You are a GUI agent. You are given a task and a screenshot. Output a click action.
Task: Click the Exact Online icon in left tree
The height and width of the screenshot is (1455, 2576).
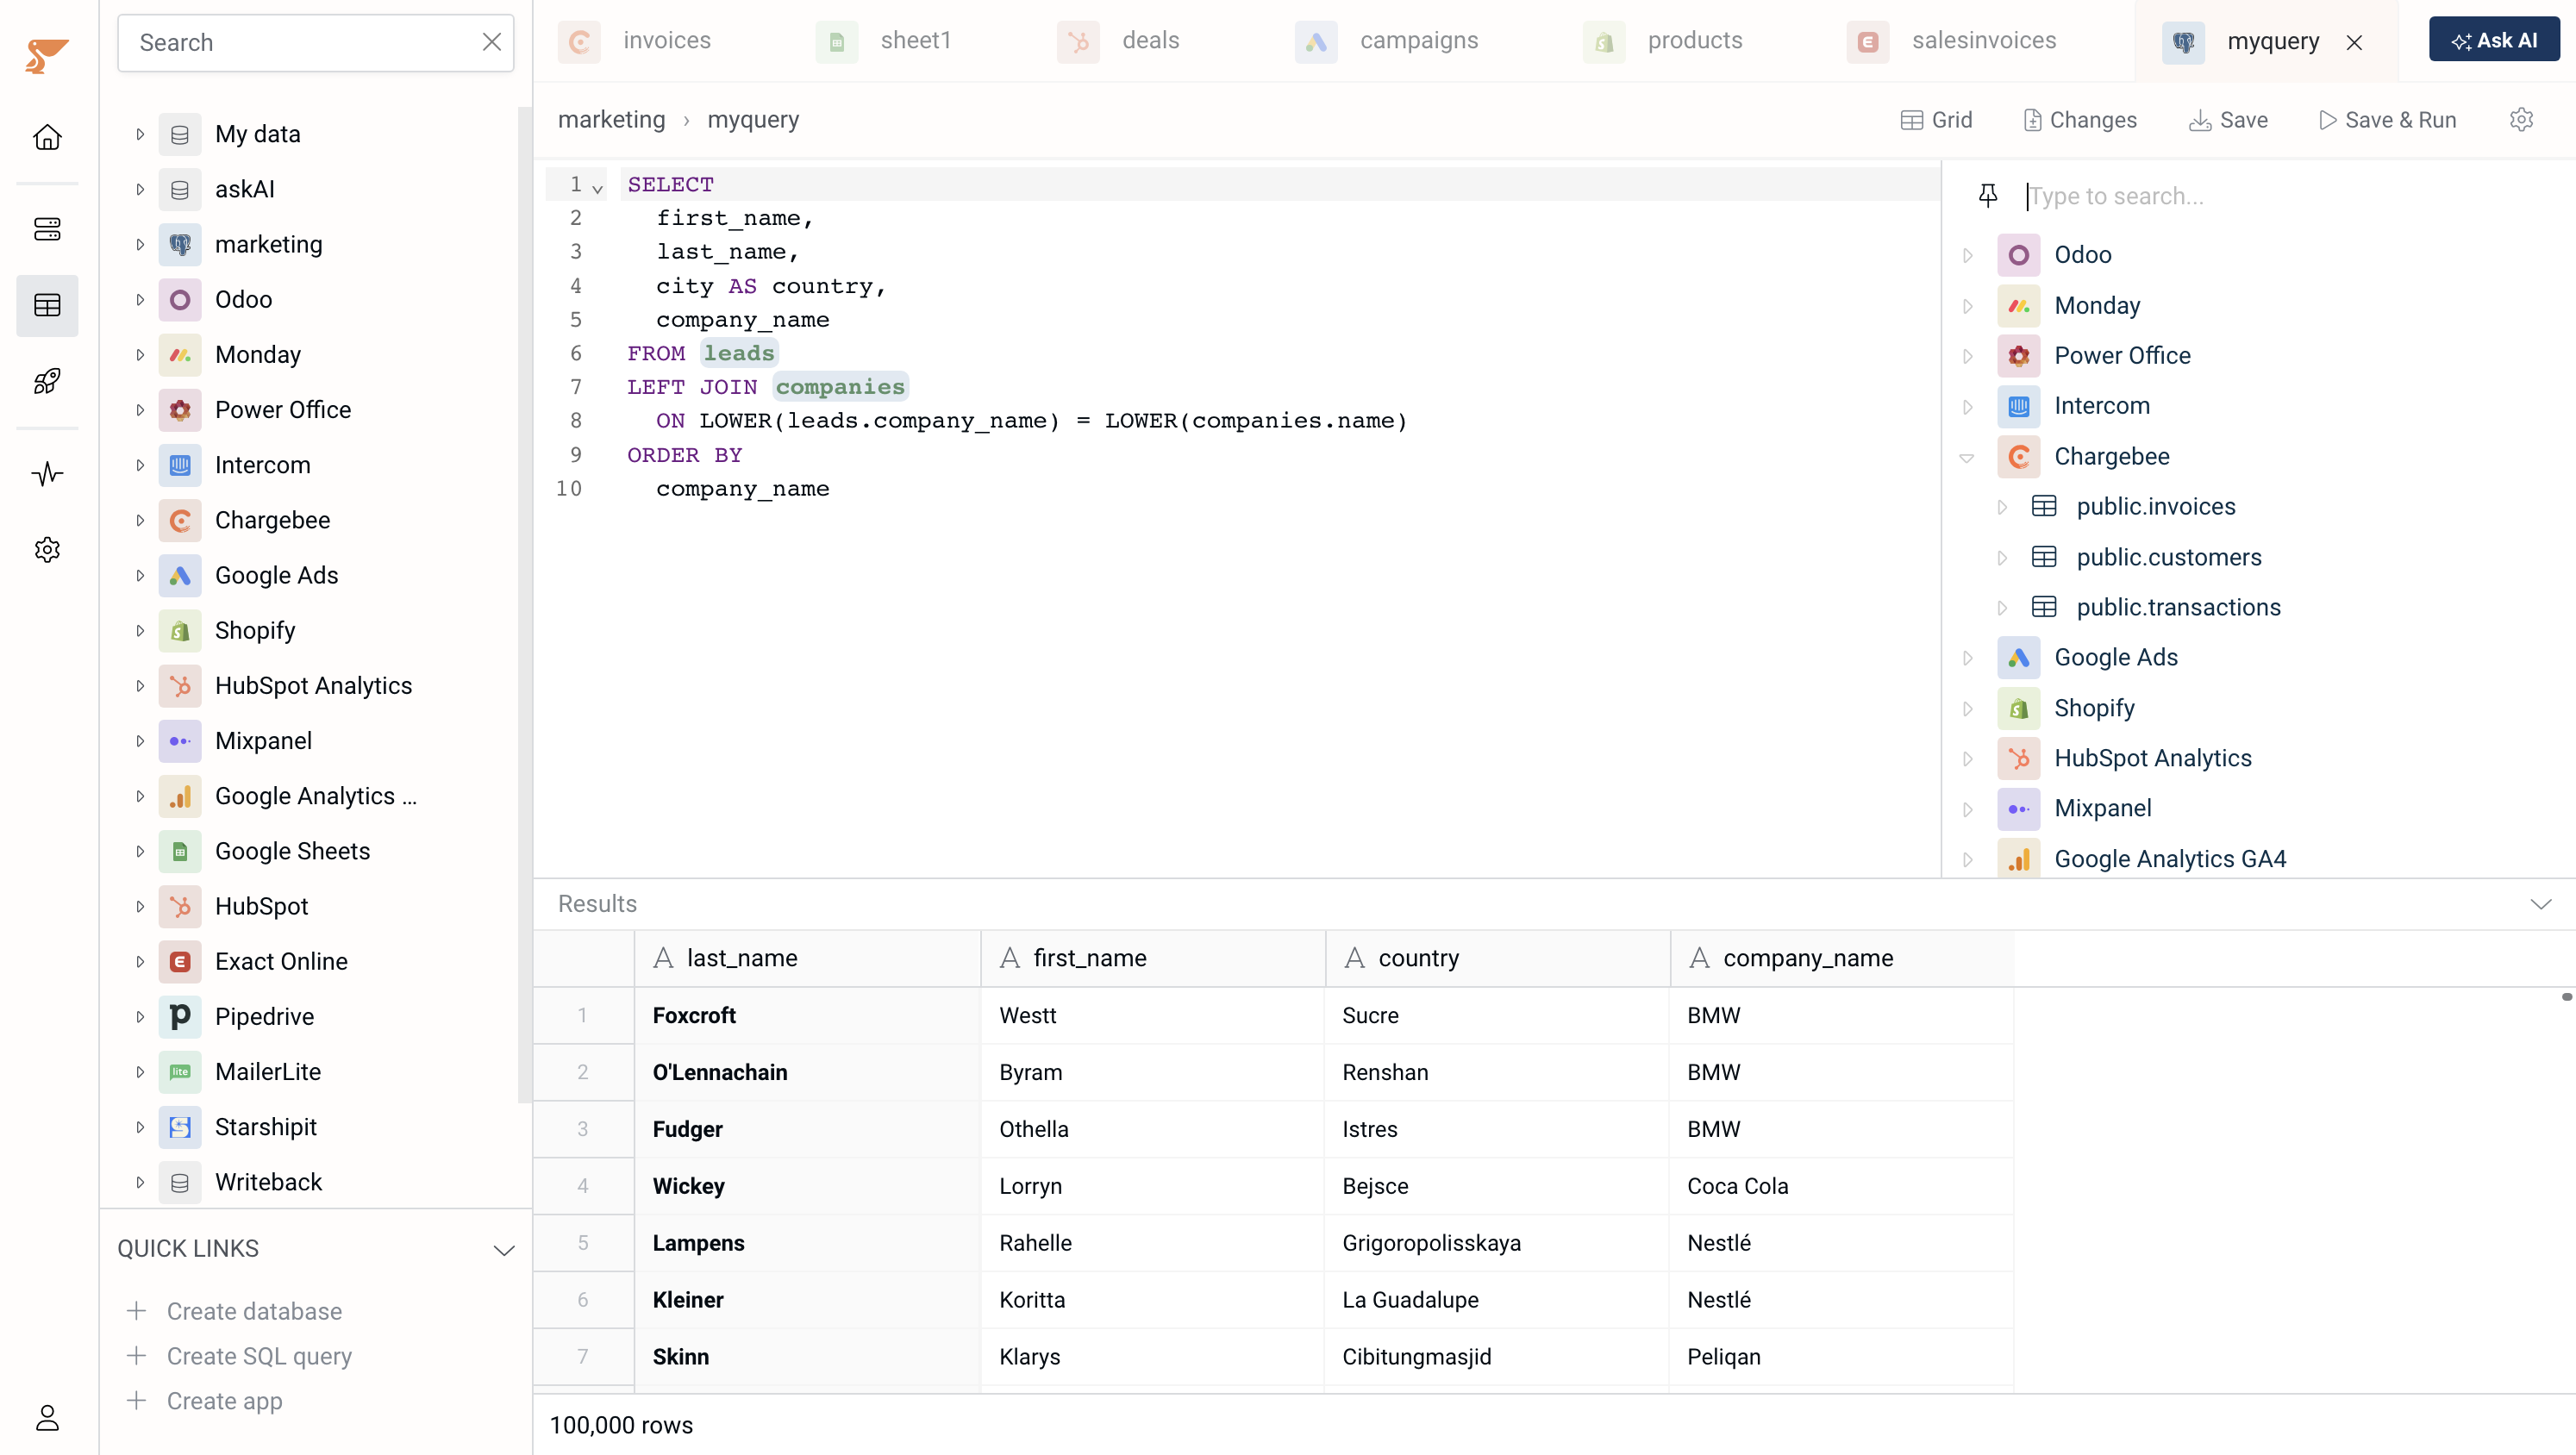180,961
